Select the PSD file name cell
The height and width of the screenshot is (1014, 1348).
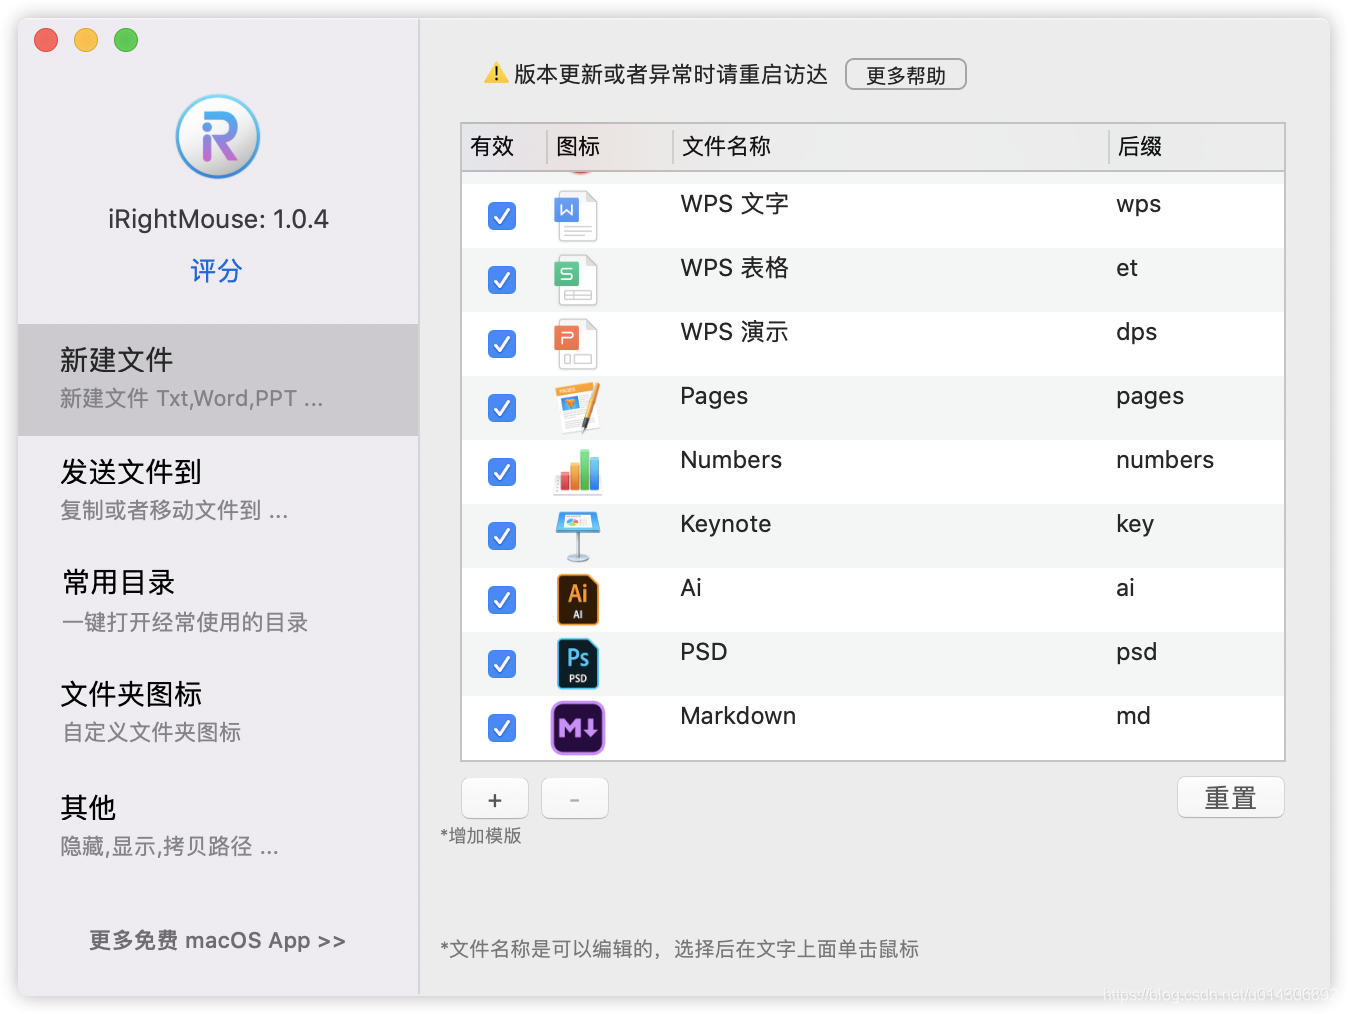point(704,652)
